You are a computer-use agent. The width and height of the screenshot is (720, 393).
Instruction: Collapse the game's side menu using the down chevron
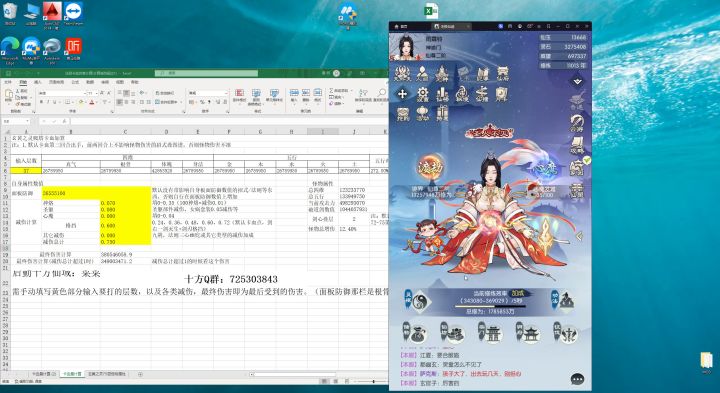(577, 82)
